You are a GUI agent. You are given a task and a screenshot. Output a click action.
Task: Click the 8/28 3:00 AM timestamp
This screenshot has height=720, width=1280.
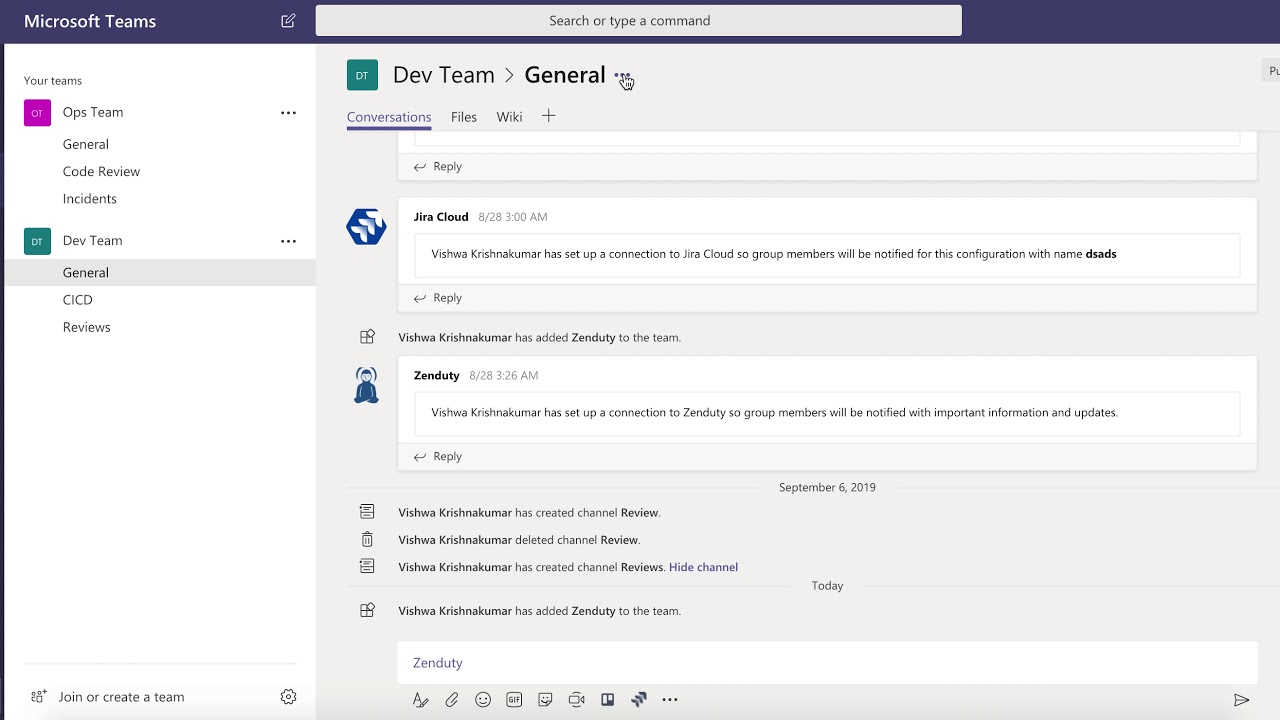[513, 217]
